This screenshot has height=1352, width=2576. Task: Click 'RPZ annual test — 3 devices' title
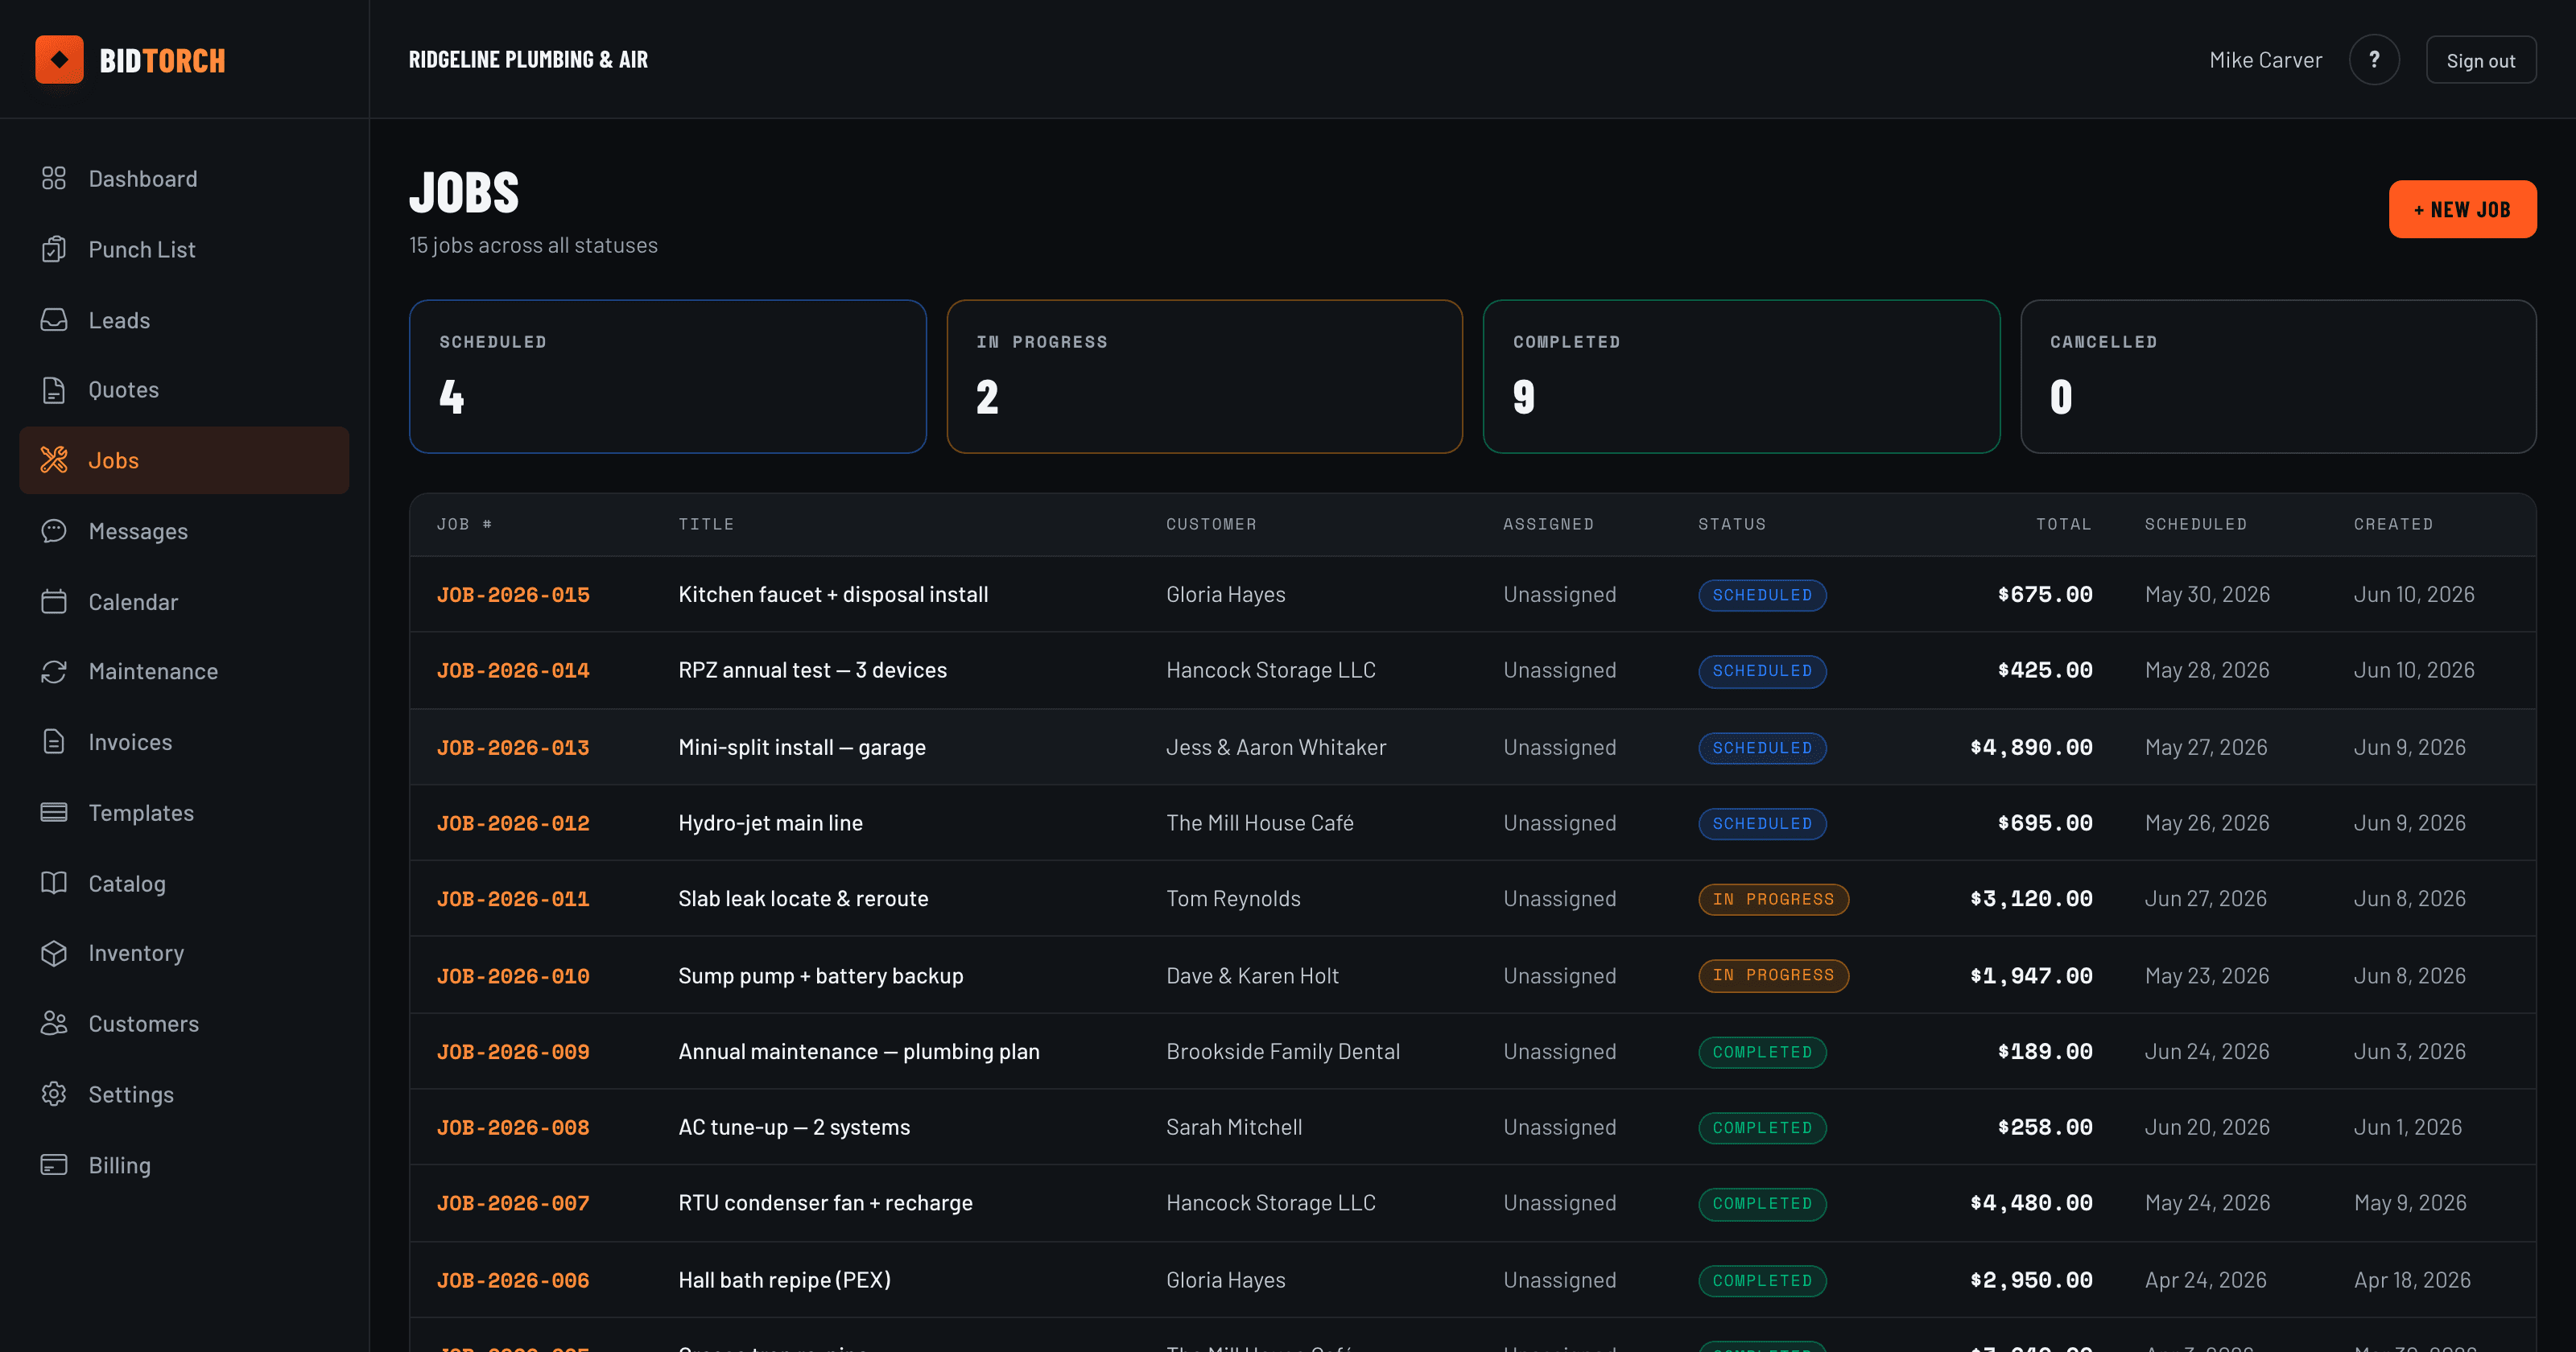click(812, 670)
